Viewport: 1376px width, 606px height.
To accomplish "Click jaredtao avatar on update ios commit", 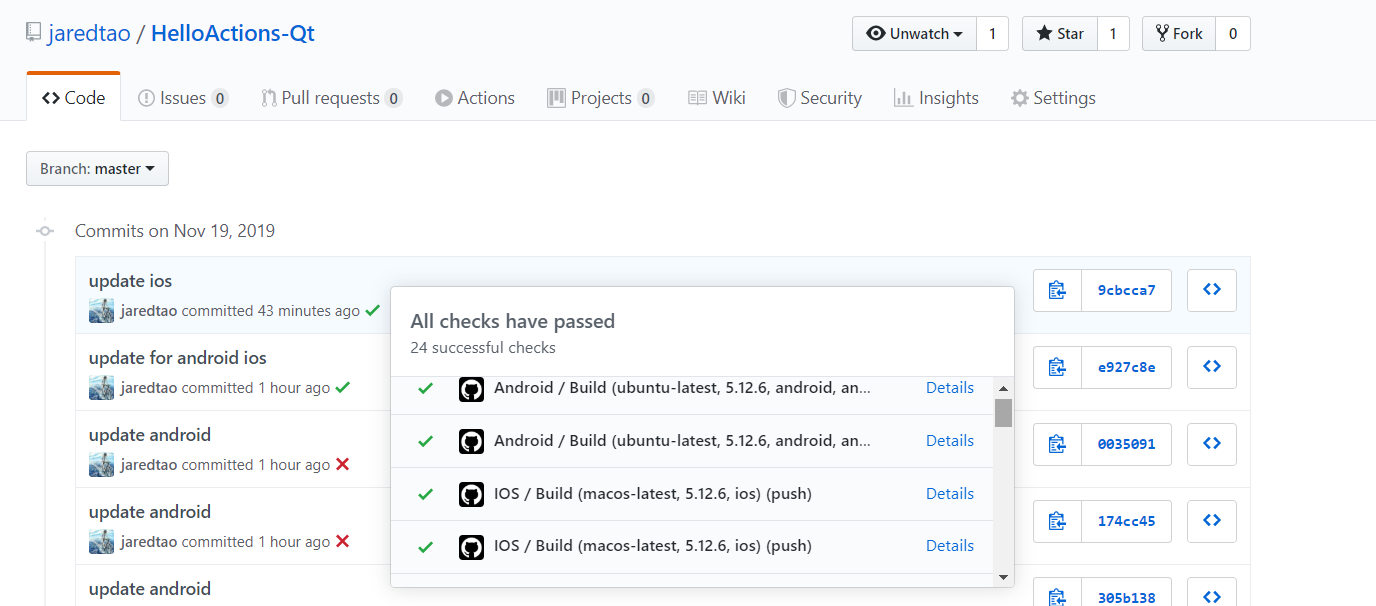I will (x=101, y=311).
